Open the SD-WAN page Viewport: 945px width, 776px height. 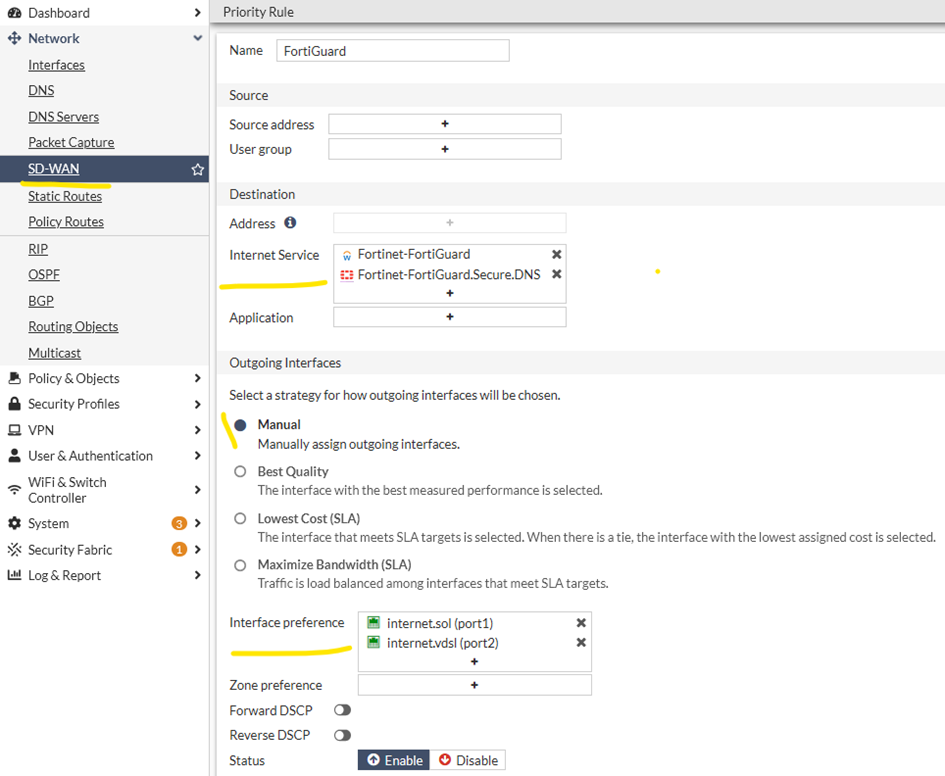point(54,169)
